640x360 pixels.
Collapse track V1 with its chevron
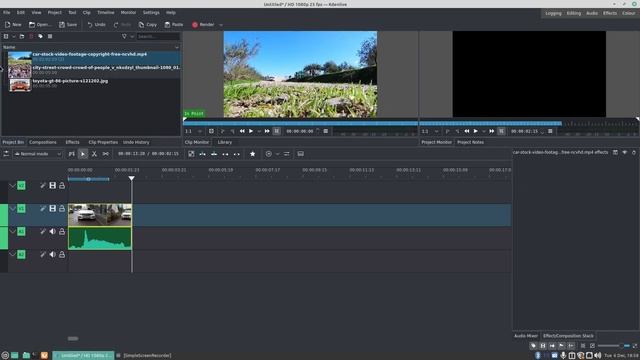[12, 209]
